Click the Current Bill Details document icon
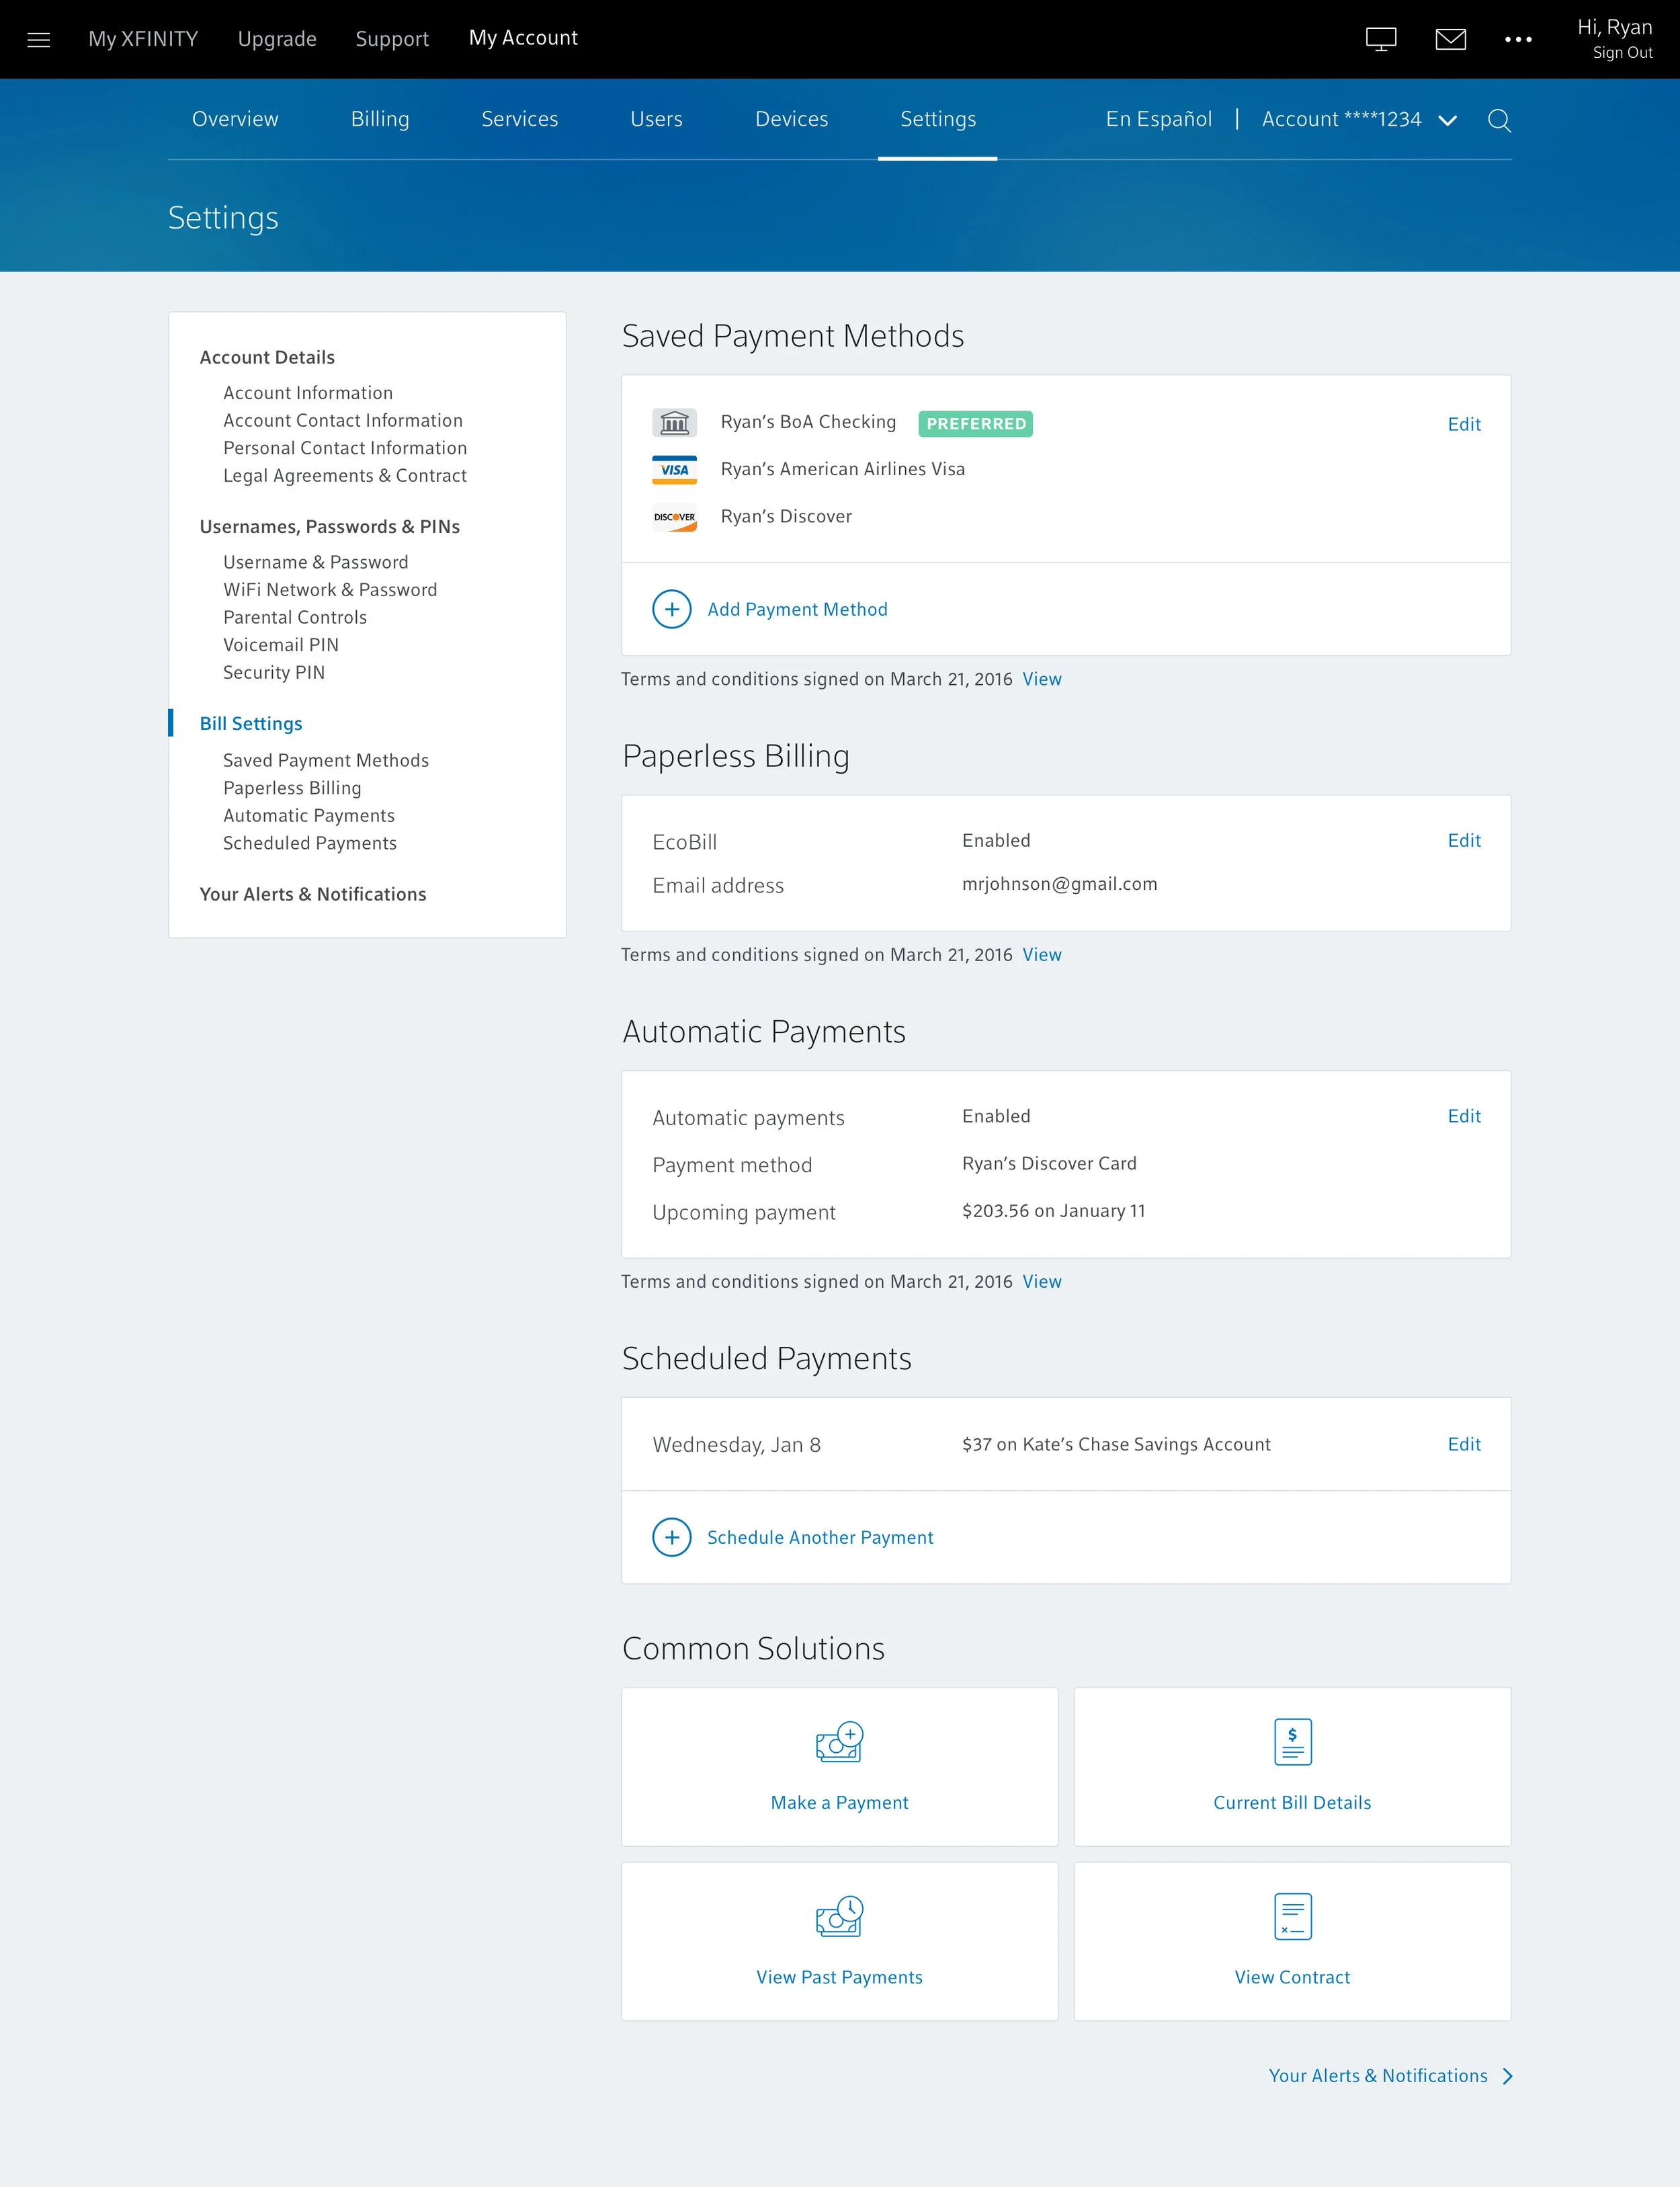Viewport: 1680px width, 2187px height. coord(1292,1741)
